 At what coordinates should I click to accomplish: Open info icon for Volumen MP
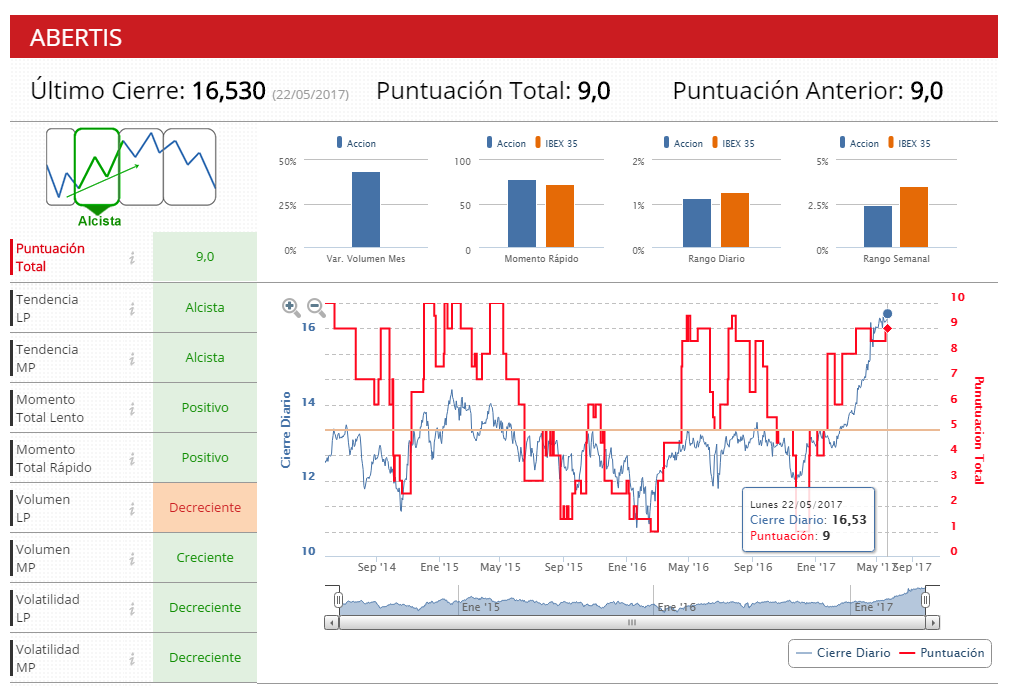pyautogui.click(x=132, y=558)
